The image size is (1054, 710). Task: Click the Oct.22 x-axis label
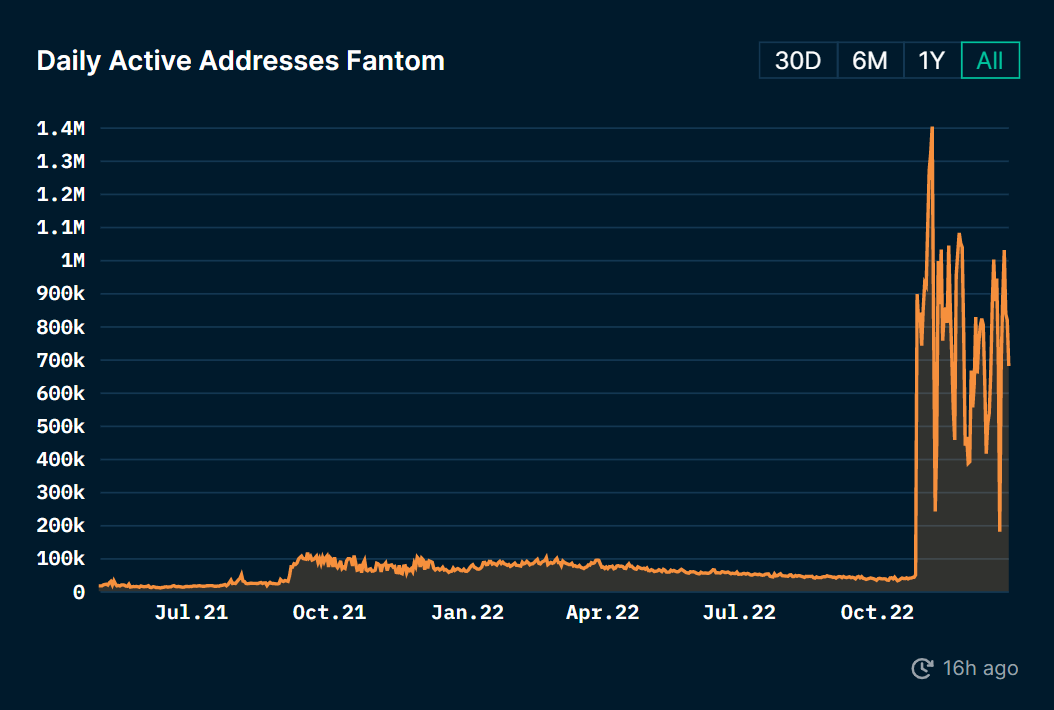click(x=877, y=613)
